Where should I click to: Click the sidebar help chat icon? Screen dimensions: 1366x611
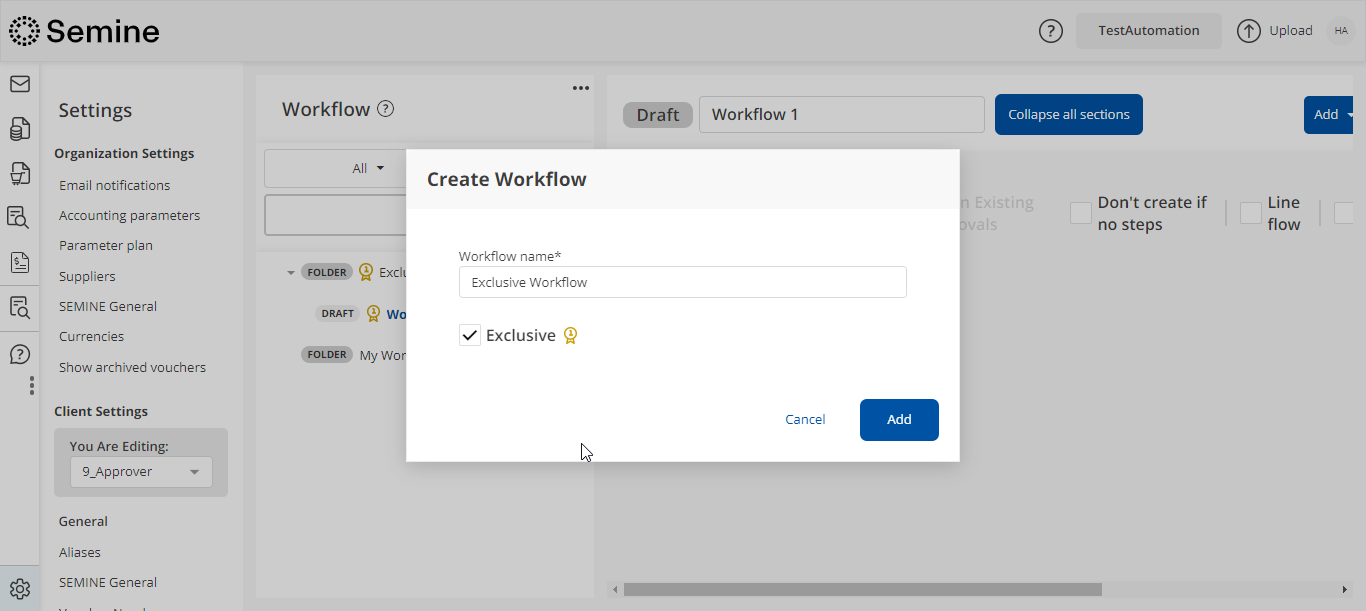pos(19,354)
